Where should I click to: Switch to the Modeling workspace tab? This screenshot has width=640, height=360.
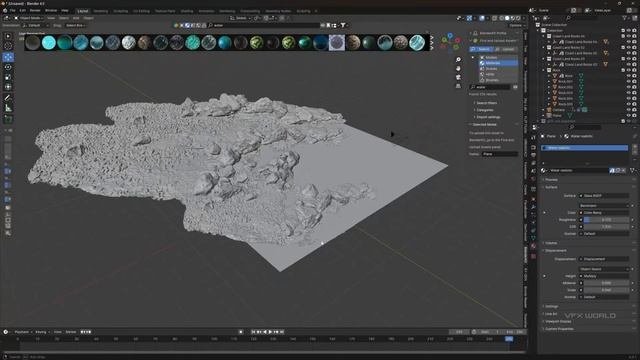pos(100,11)
